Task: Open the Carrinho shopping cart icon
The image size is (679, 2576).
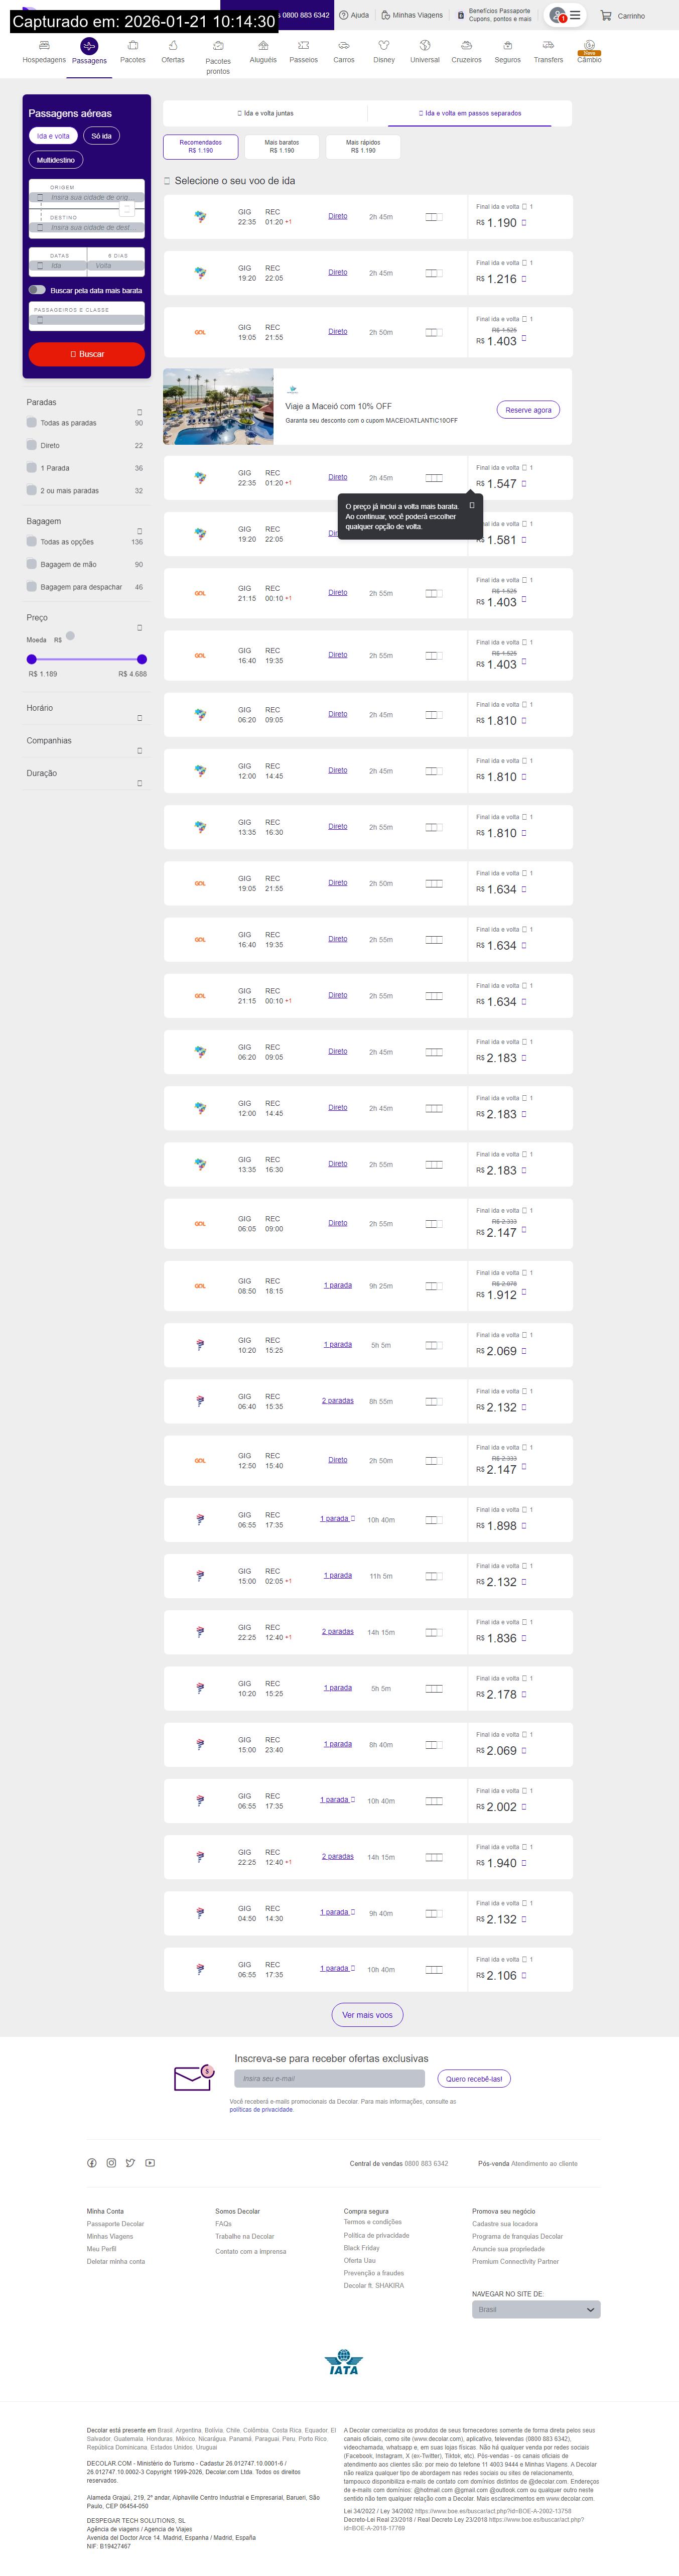Action: (606, 16)
